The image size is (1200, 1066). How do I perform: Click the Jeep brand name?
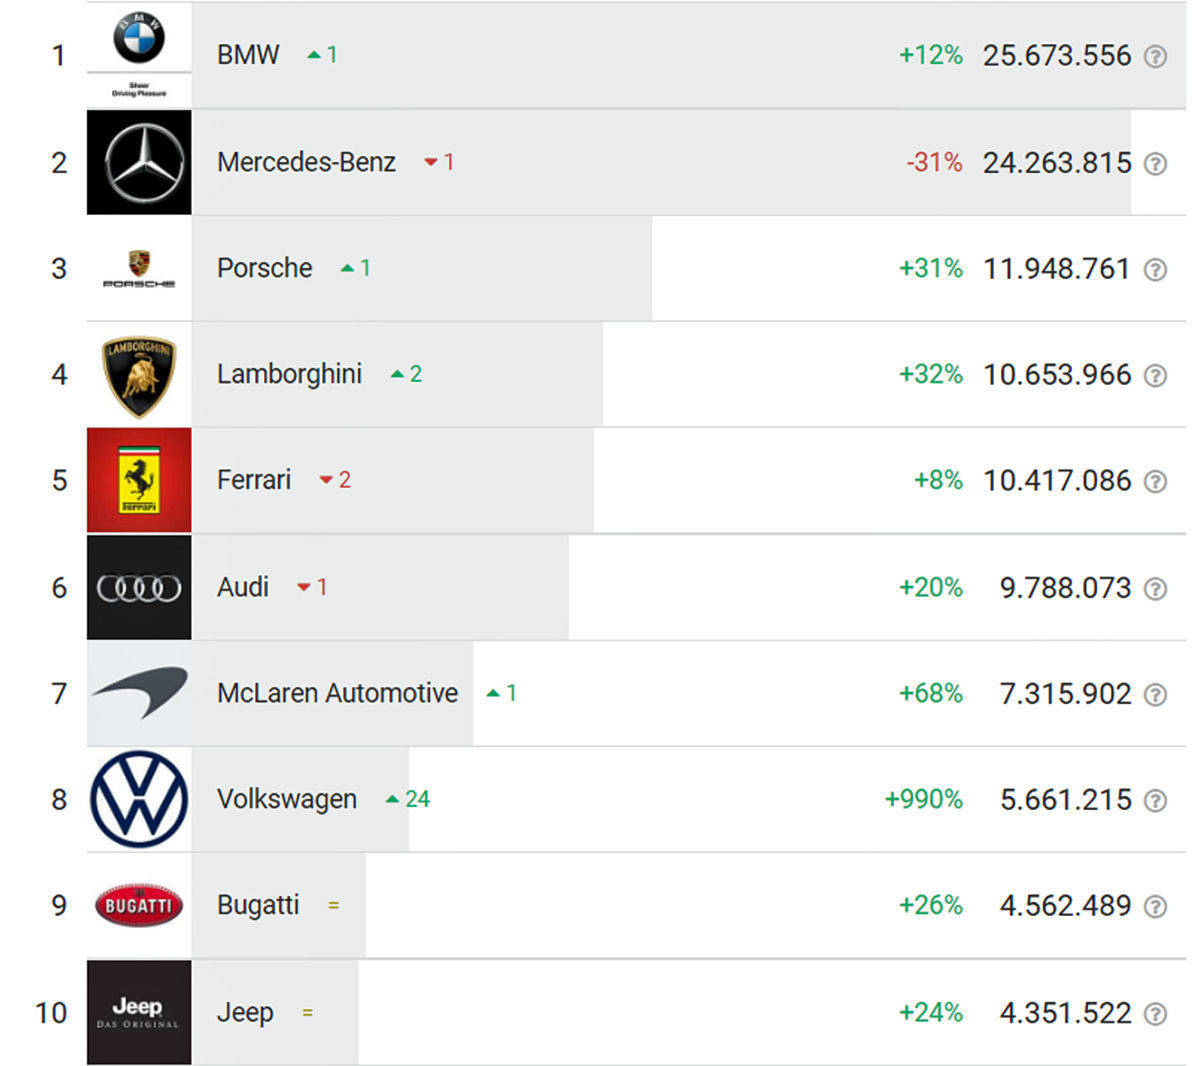click(245, 1012)
